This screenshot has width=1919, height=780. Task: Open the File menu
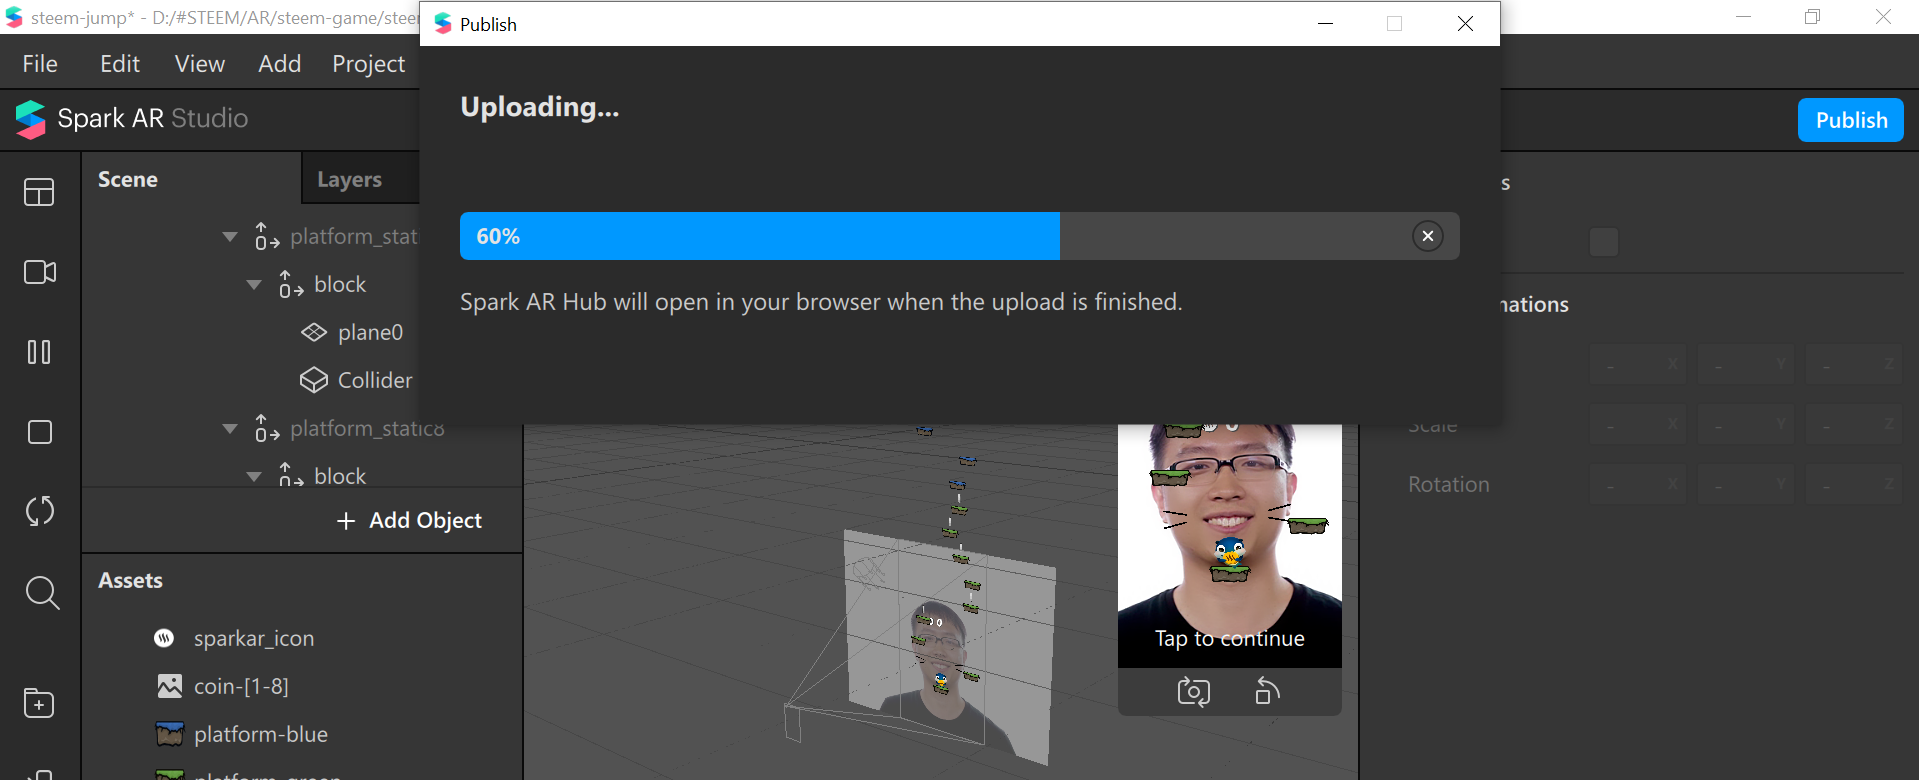(x=40, y=64)
